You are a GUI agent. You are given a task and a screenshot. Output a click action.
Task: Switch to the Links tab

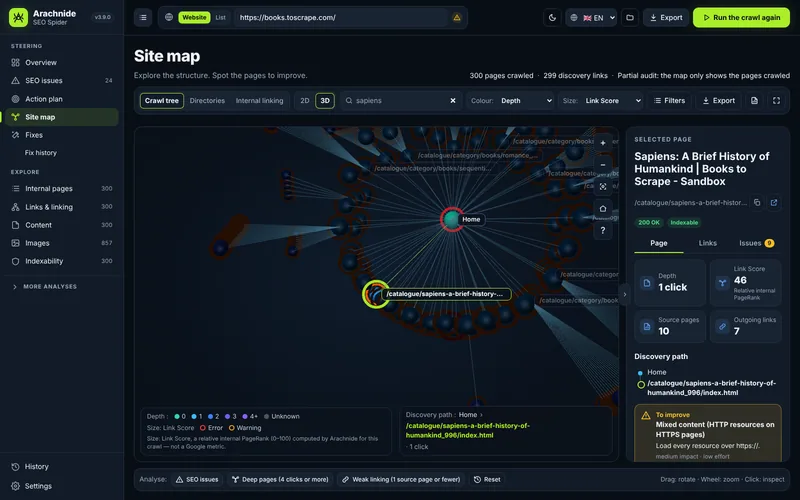[708, 243]
